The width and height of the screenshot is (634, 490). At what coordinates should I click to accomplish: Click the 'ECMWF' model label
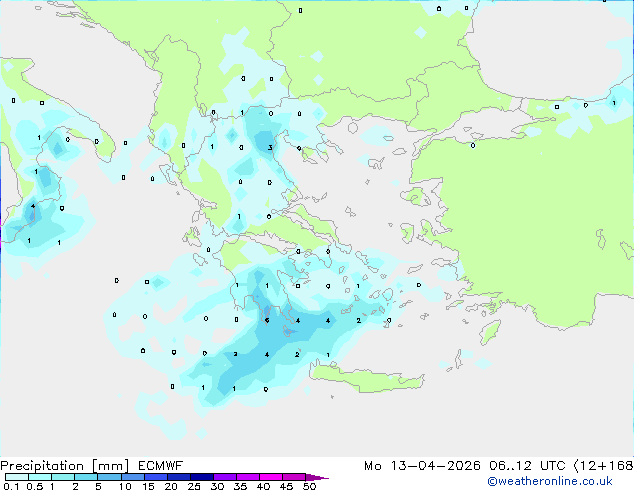161,466
